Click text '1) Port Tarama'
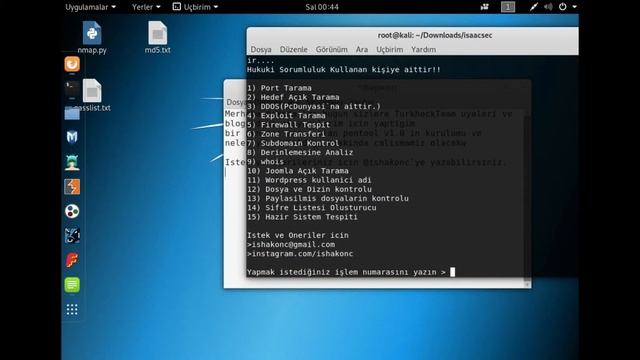The image size is (640, 360). tap(279, 88)
